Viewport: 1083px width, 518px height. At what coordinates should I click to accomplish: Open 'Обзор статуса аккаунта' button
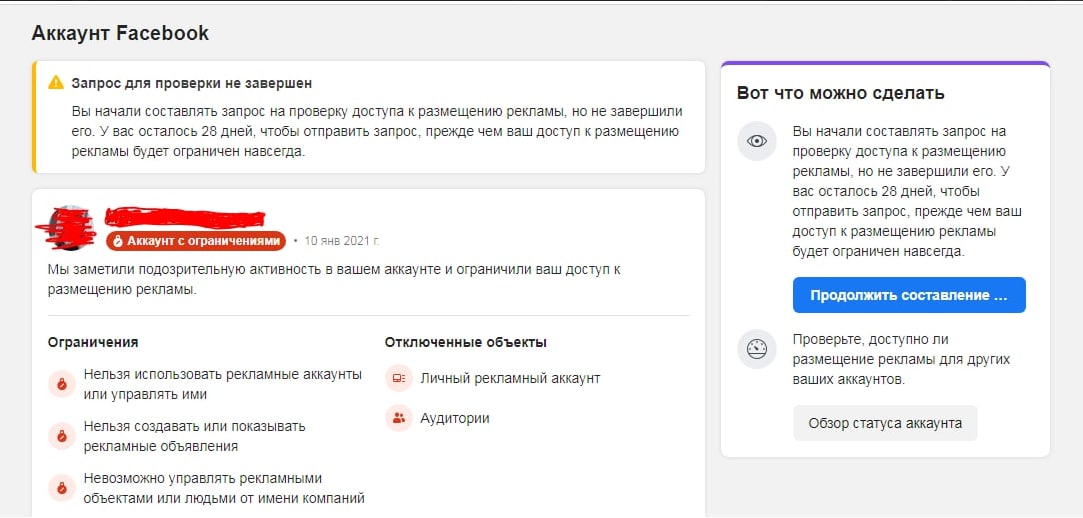click(885, 423)
